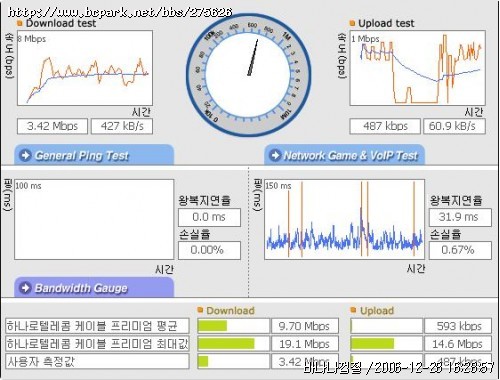Select the 3.42 Mbps download result field
Screen dimensions: 500x380
[x=52, y=126]
